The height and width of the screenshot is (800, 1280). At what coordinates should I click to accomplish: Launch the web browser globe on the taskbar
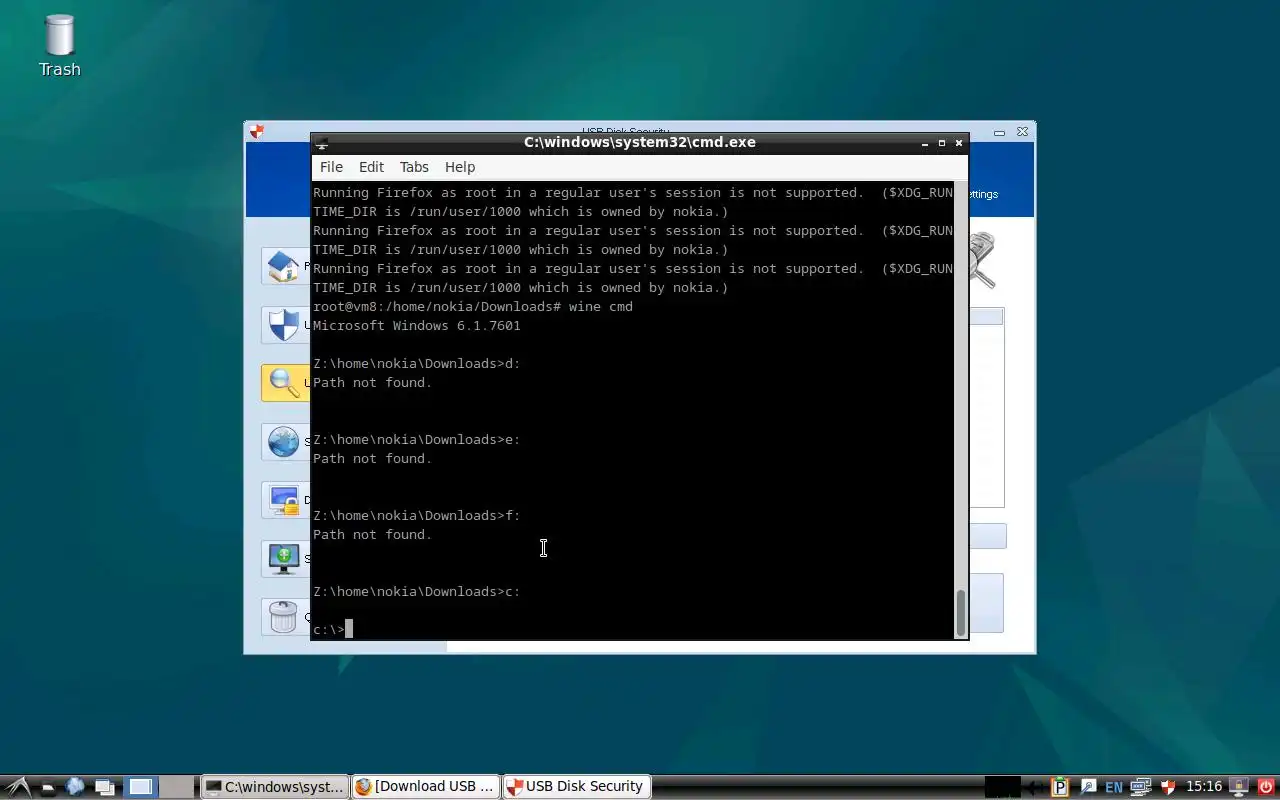click(75, 787)
